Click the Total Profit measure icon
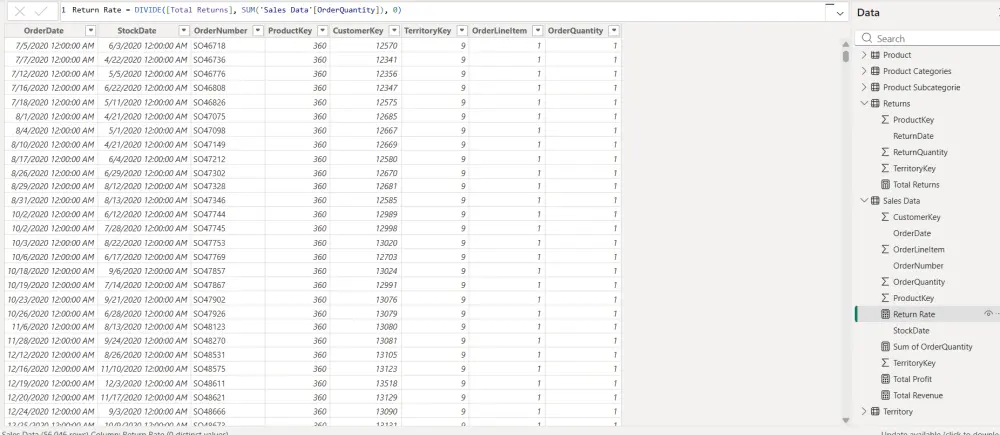The image size is (1000, 435). pos(885,379)
